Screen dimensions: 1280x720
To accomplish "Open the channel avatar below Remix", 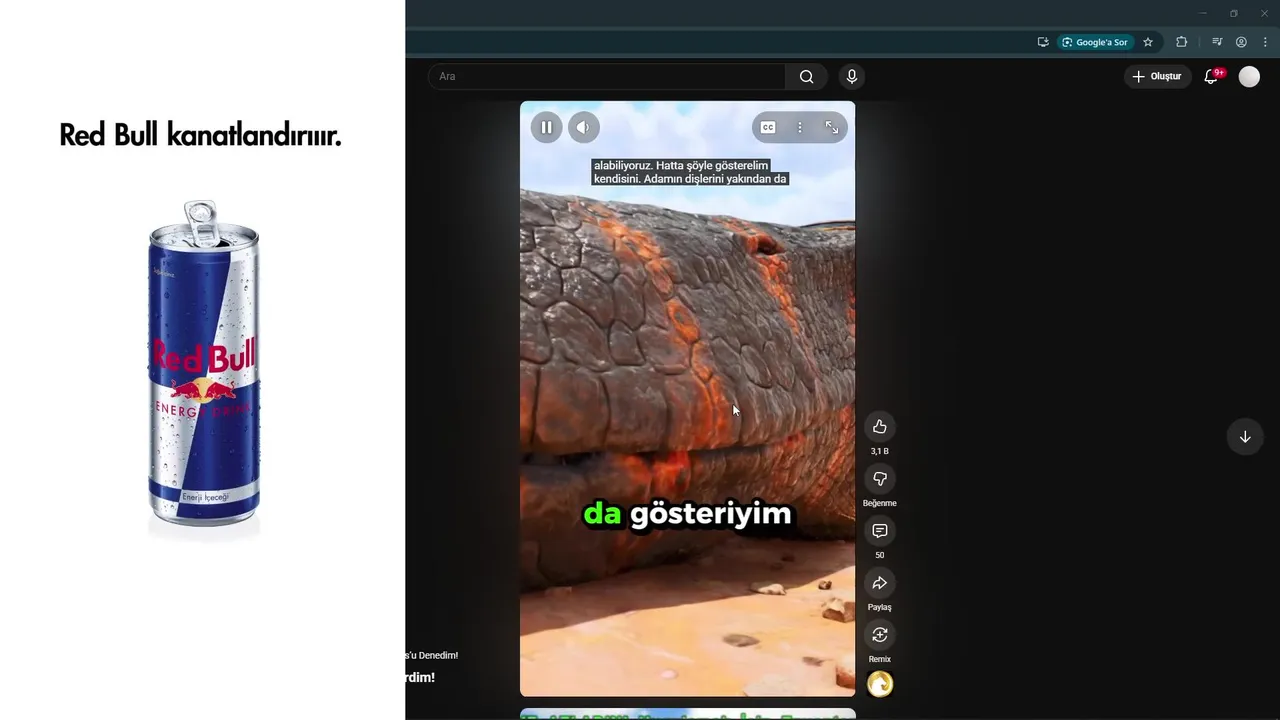I will (x=880, y=684).
